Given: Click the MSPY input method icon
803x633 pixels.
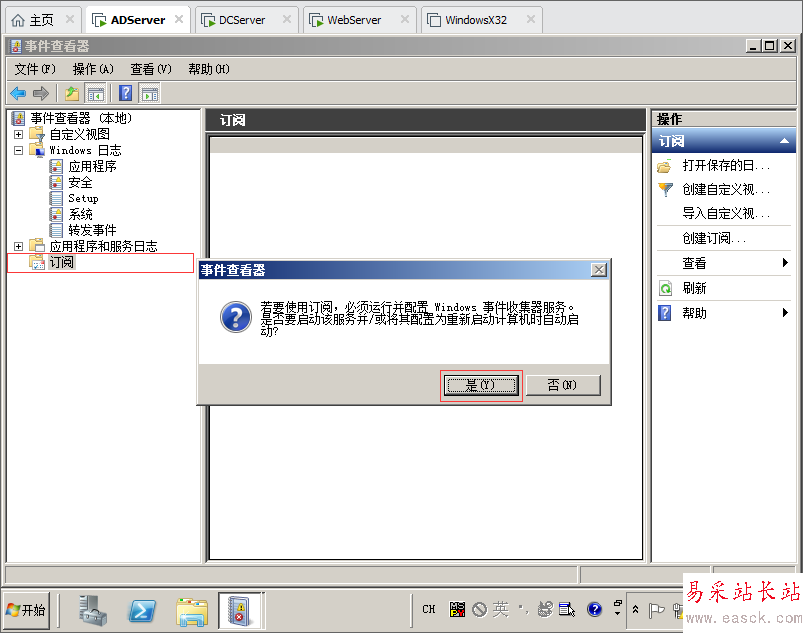Looking at the screenshot, I should click(x=457, y=609).
